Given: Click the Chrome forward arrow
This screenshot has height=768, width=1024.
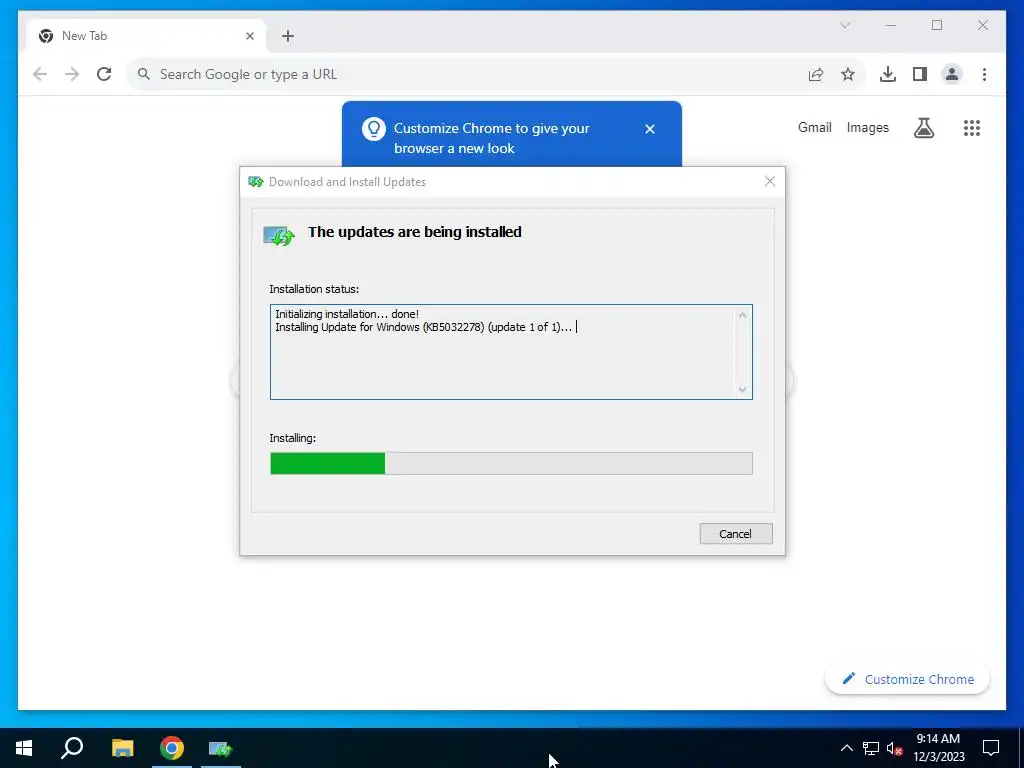Looking at the screenshot, I should (72, 74).
